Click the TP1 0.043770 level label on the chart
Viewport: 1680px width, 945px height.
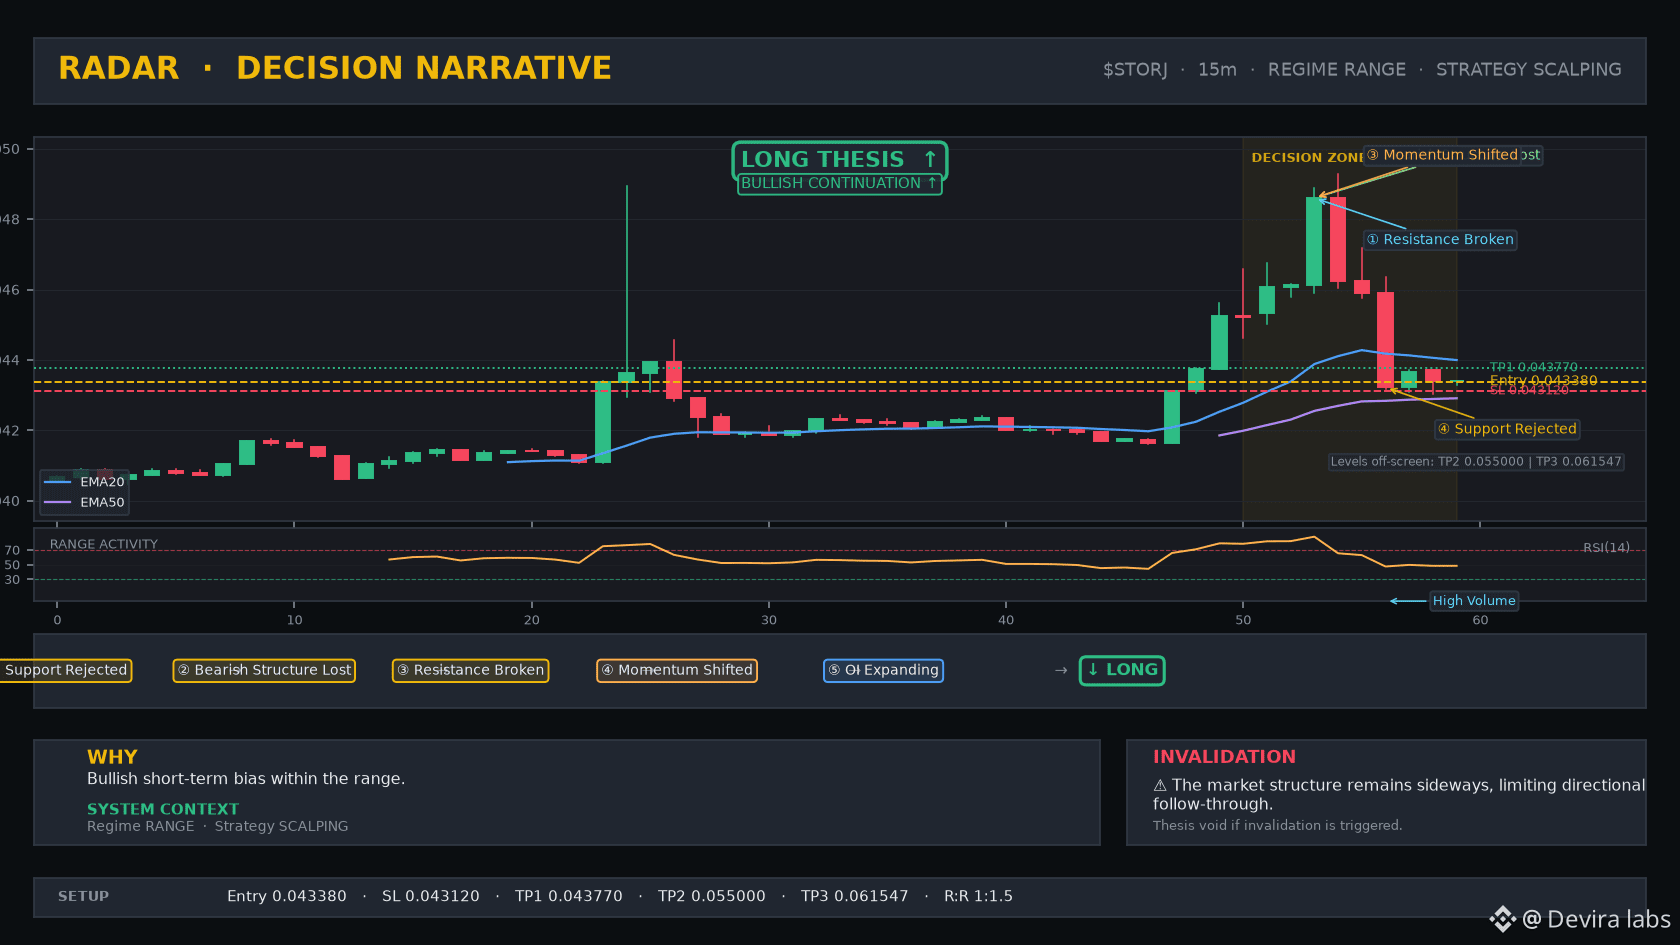1534,367
